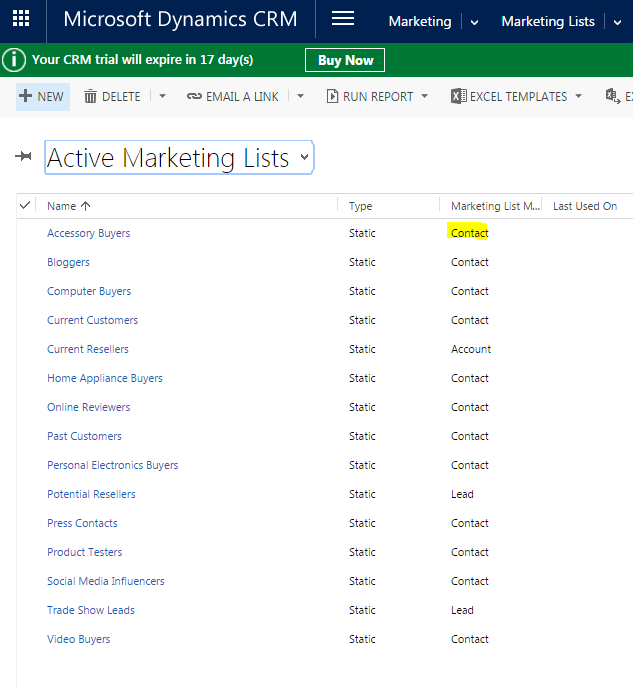Screen dimensions: 633x687
Task: Click the Delete trash can icon
Action: coord(90,96)
